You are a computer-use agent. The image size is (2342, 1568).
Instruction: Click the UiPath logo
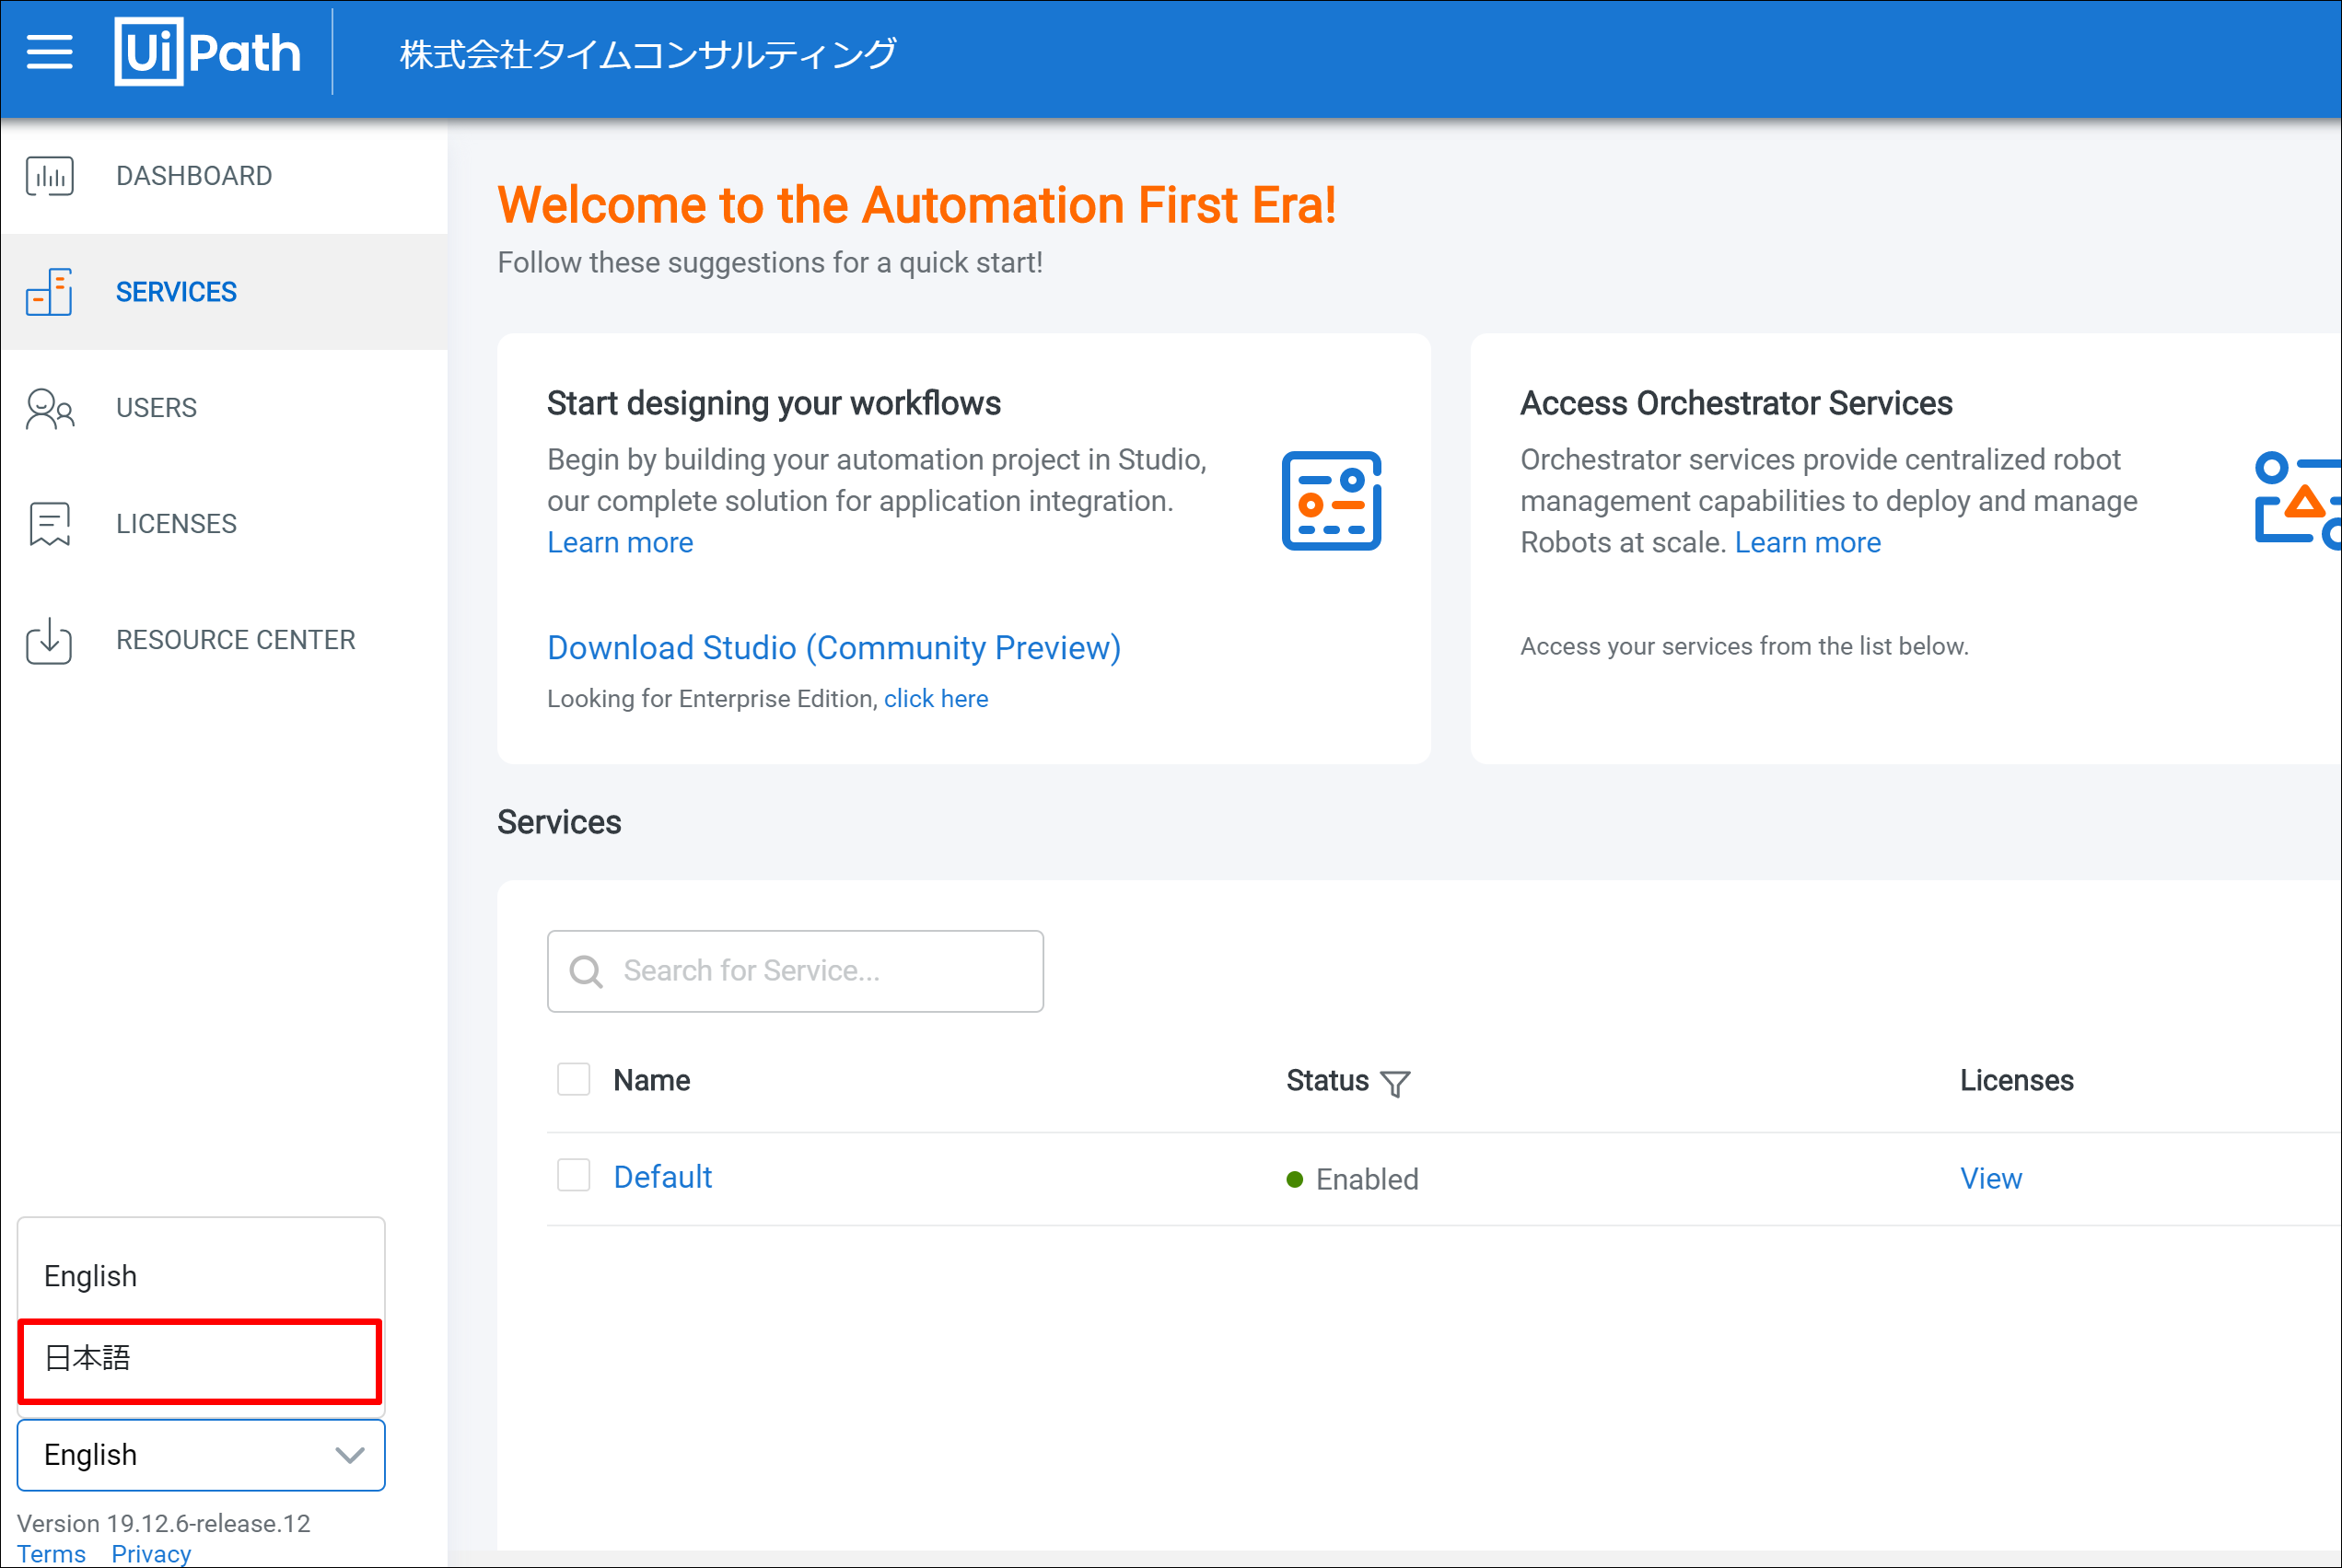207,52
